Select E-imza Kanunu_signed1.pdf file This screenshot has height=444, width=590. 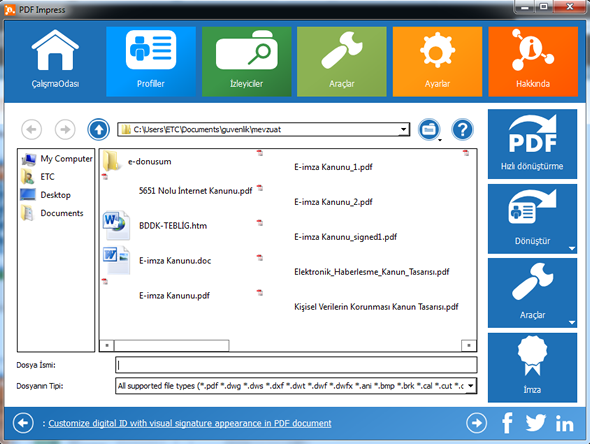click(x=345, y=237)
